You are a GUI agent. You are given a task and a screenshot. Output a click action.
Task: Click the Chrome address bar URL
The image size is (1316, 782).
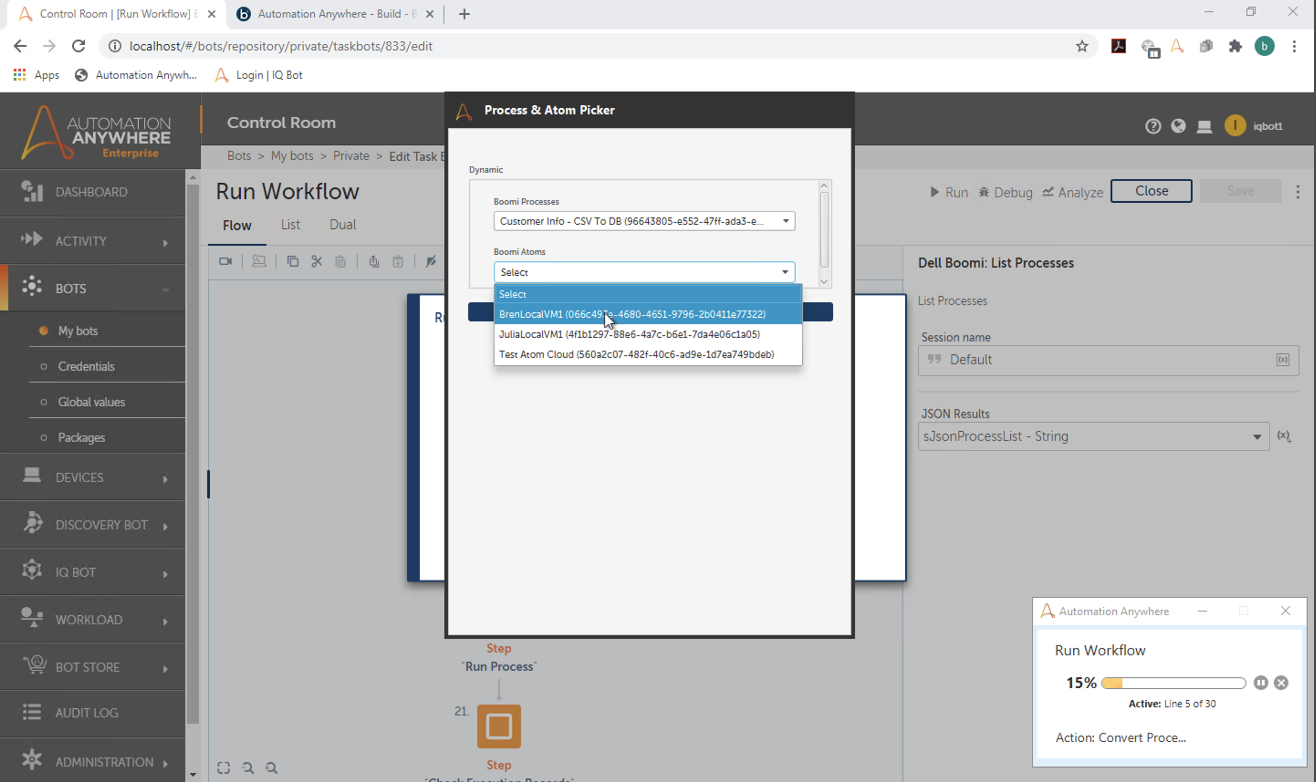pyautogui.click(x=281, y=46)
